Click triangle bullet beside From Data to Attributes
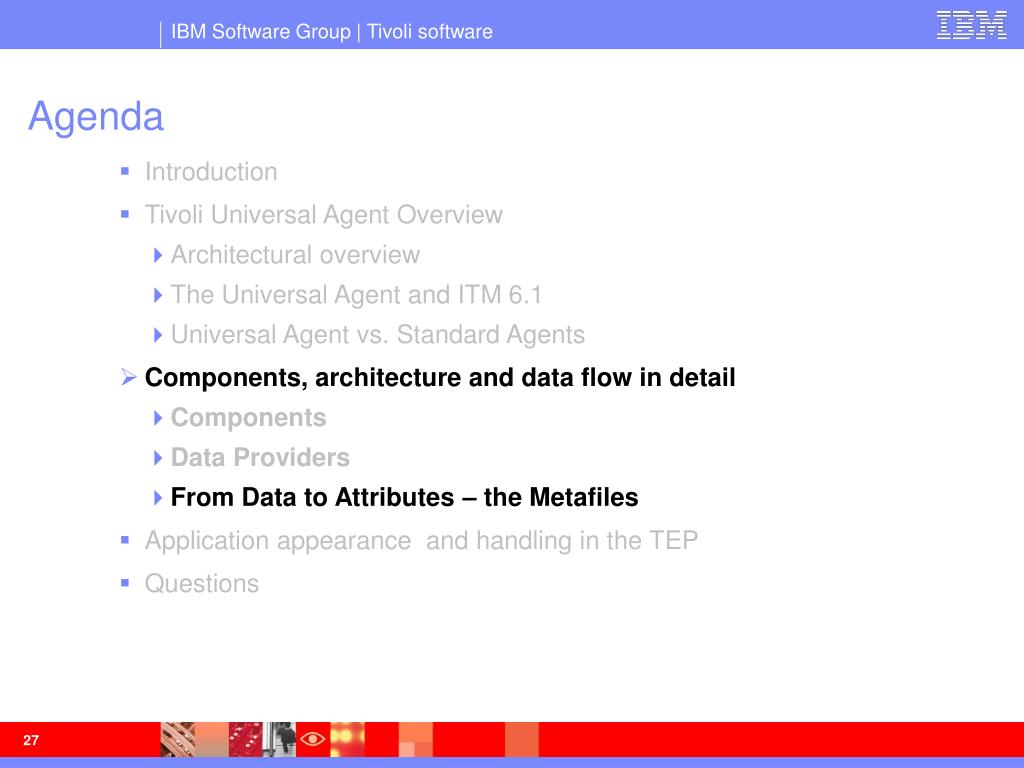The width and height of the screenshot is (1024, 768). pos(157,498)
